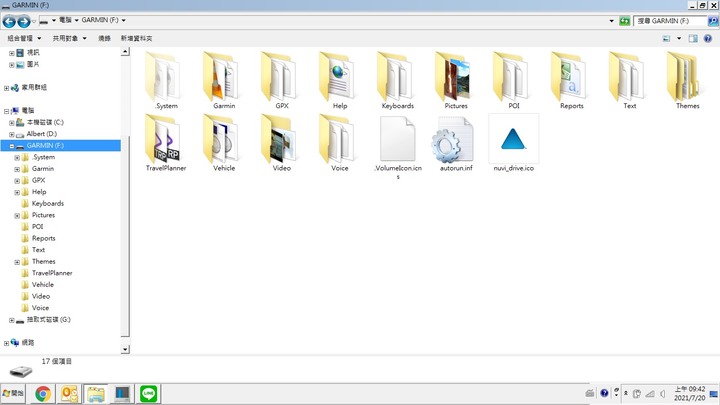
Task: Open Outlook from the taskbar
Action: [x=69, y=394]
